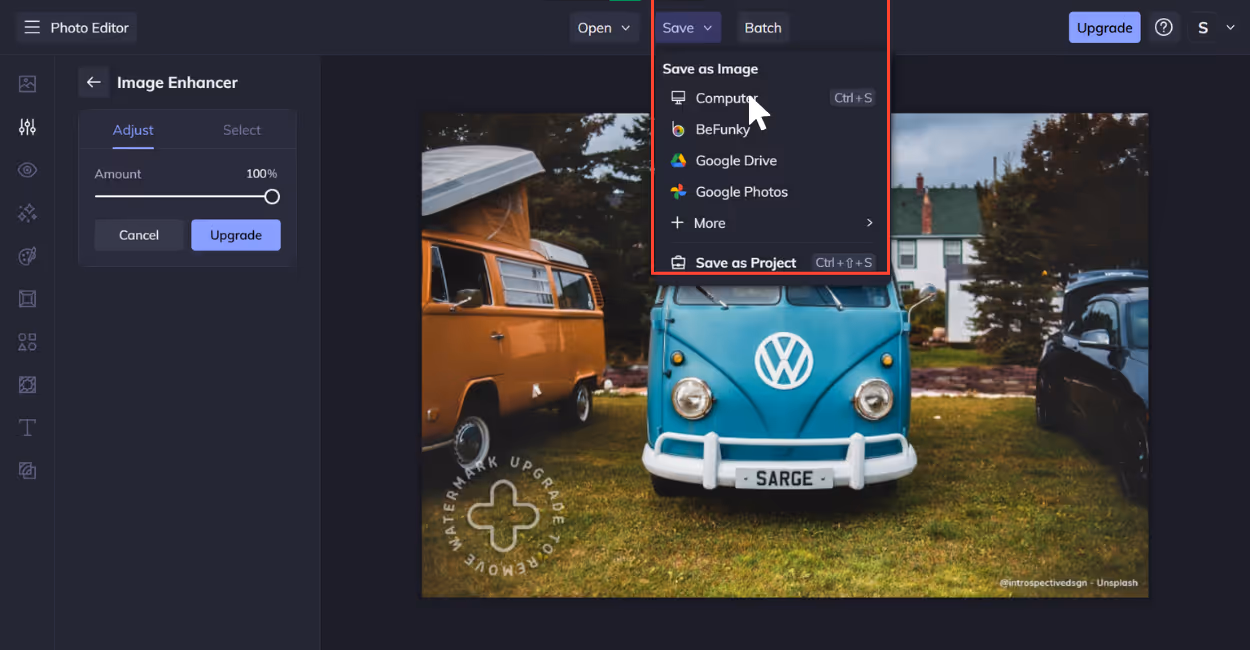This screenshot has width=1250, height=650.
Task: Open the Frames sidebar icon
Action: pos(27,299)
